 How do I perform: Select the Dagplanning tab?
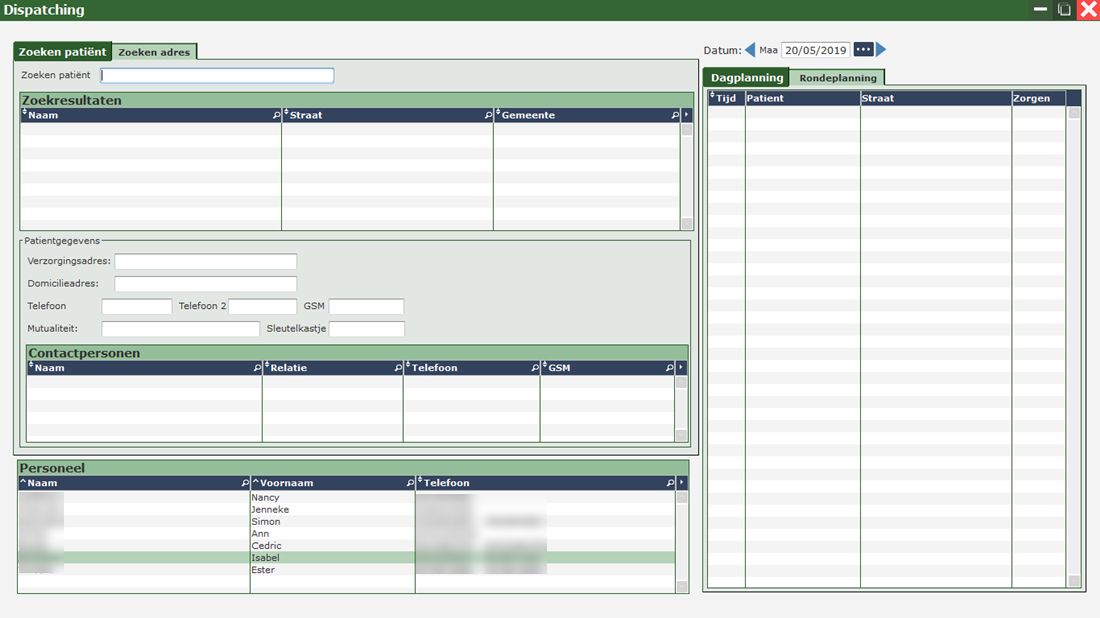click(746, 78)
